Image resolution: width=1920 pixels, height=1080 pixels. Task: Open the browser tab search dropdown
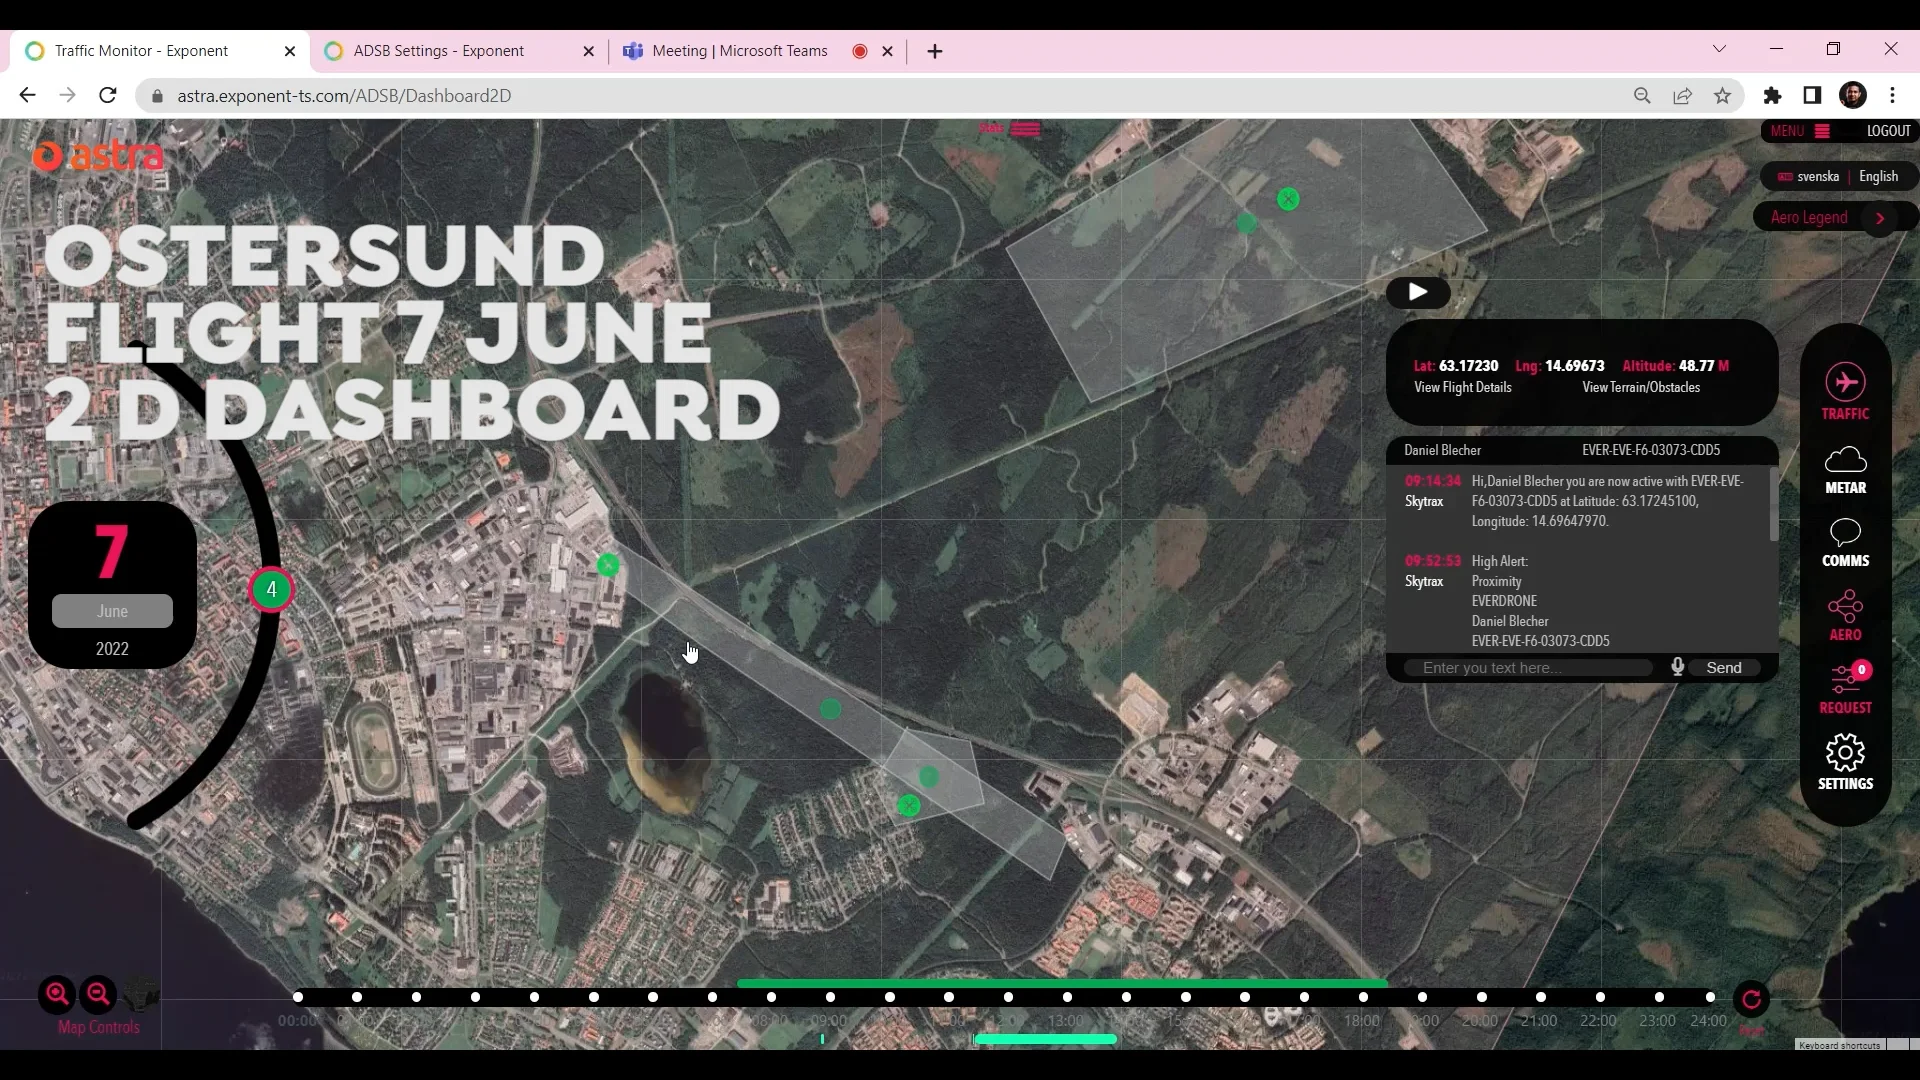pos(1721,49)
